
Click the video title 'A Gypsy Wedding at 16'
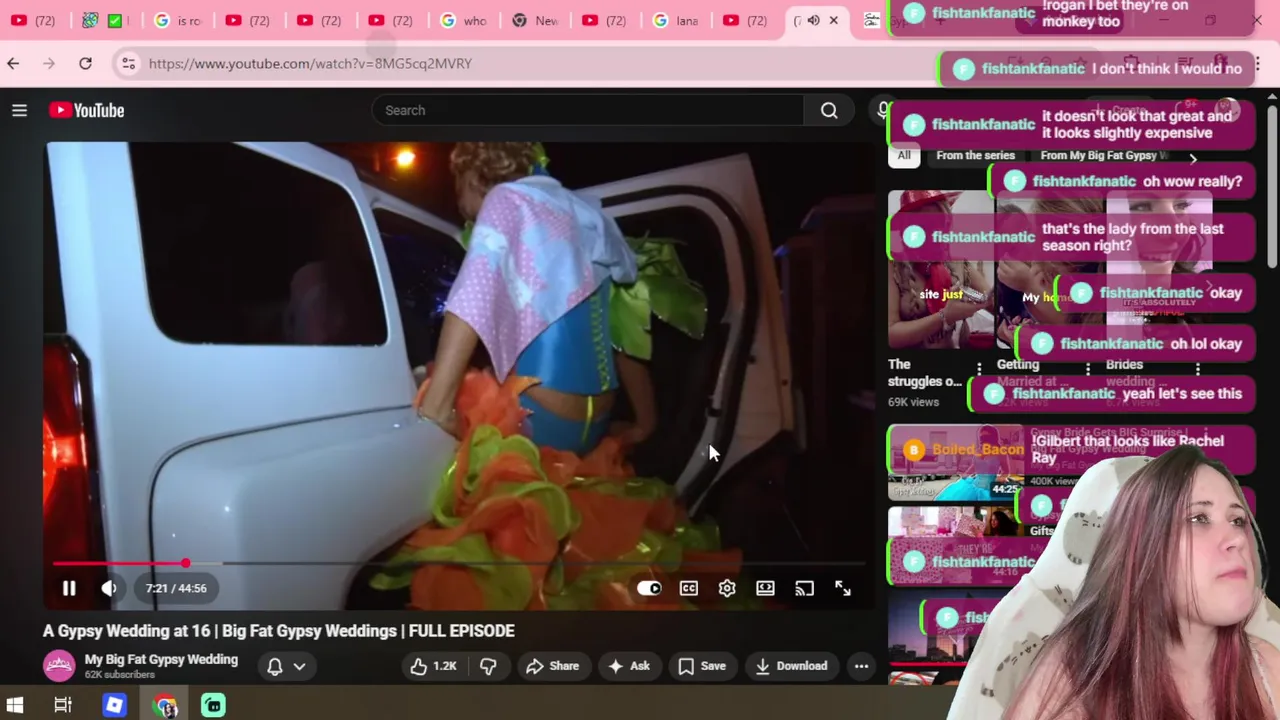pos(279,631)
